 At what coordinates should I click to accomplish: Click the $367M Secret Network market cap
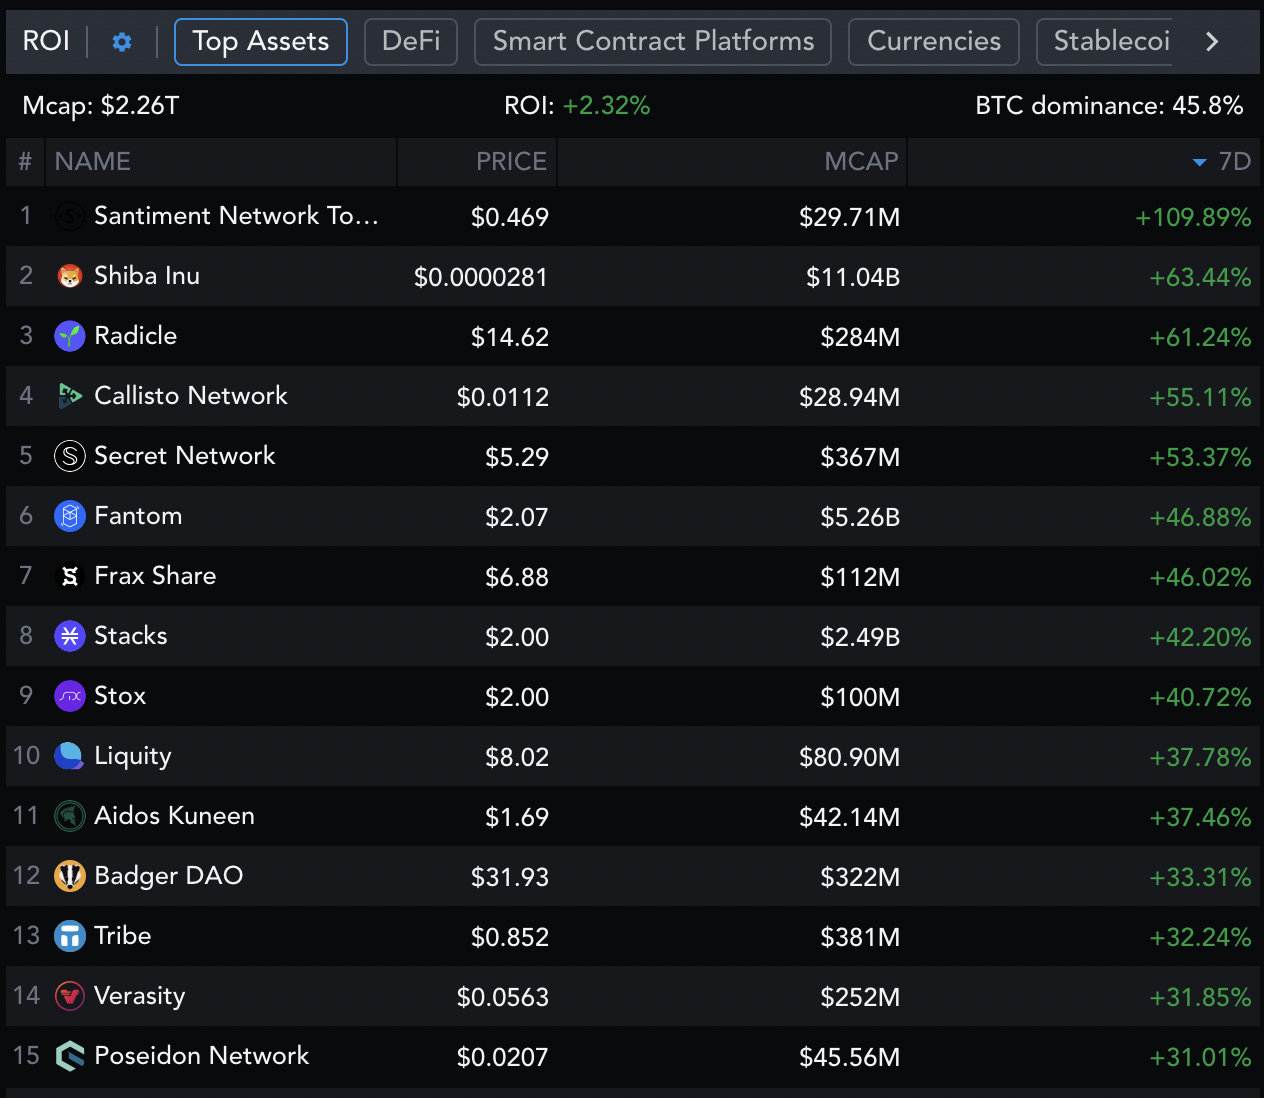(x=860, y=457)
